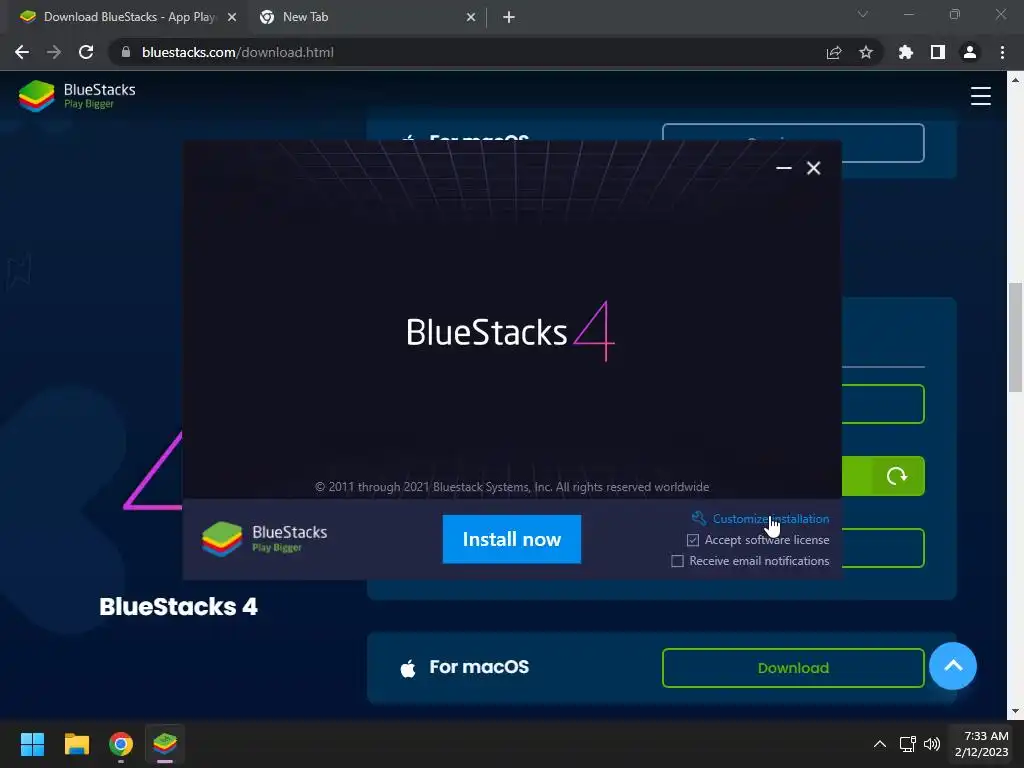Open volume control tray icon
The width and height of the screenshot is (1024, 768).
click(932, 744)
